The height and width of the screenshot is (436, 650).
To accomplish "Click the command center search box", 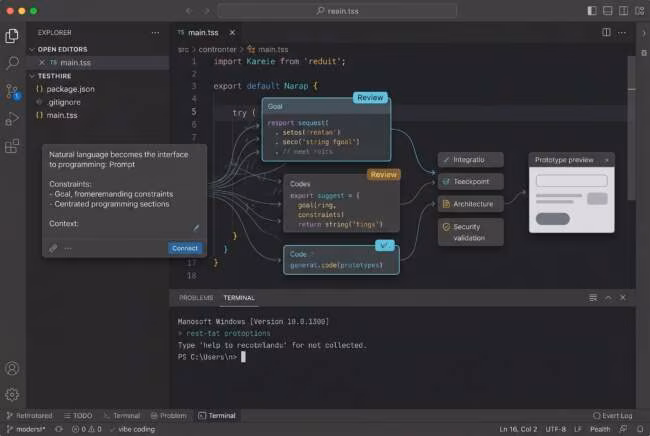I will [337, 11].
